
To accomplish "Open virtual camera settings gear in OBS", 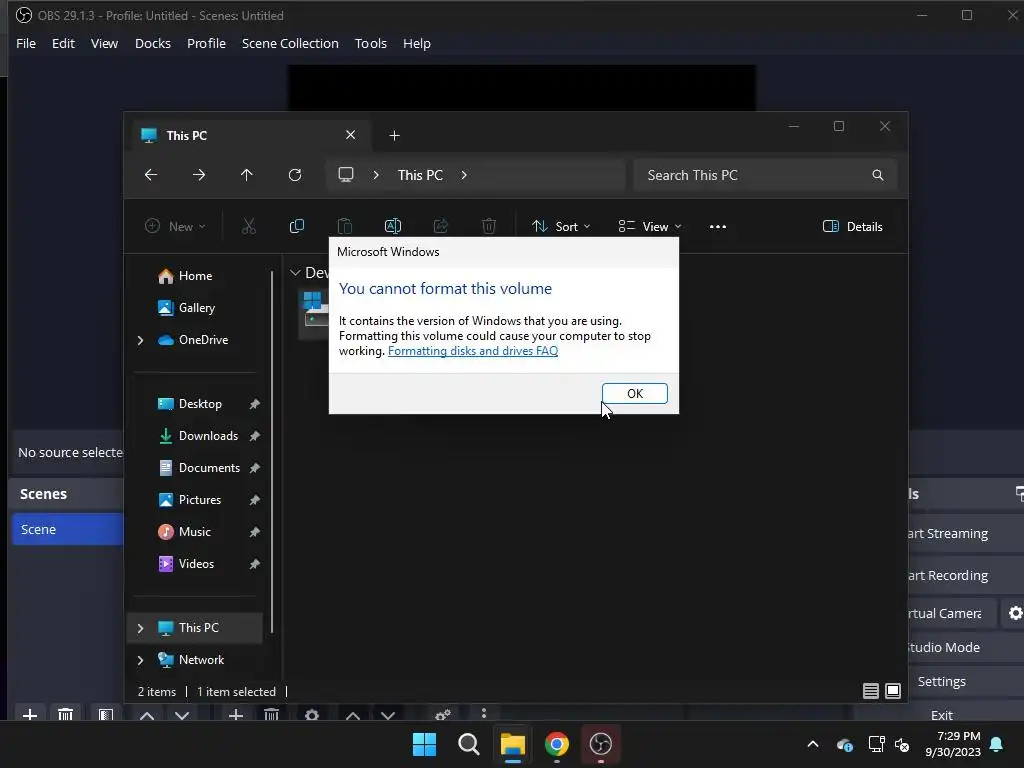I will tap(1015, 613).
